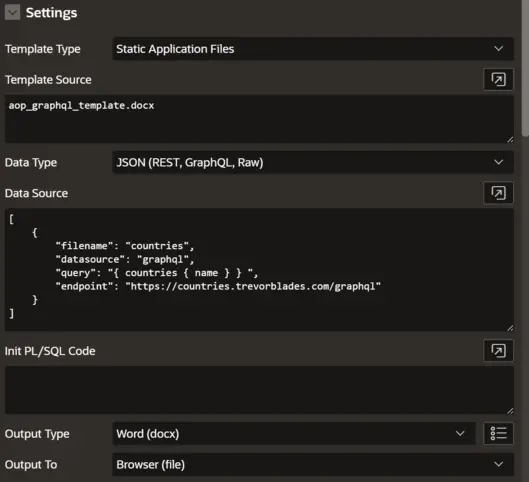Click the Template Source resize grip
Image resolution: width=529 pixels, height=482 pixels.
tap(510, 139)
